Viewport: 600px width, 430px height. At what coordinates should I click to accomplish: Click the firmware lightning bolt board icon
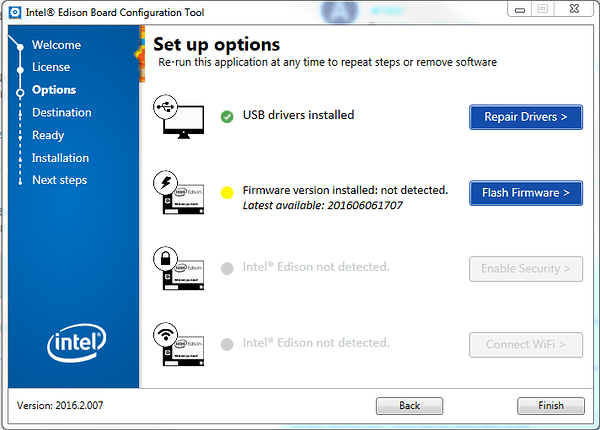coord(178,192)
